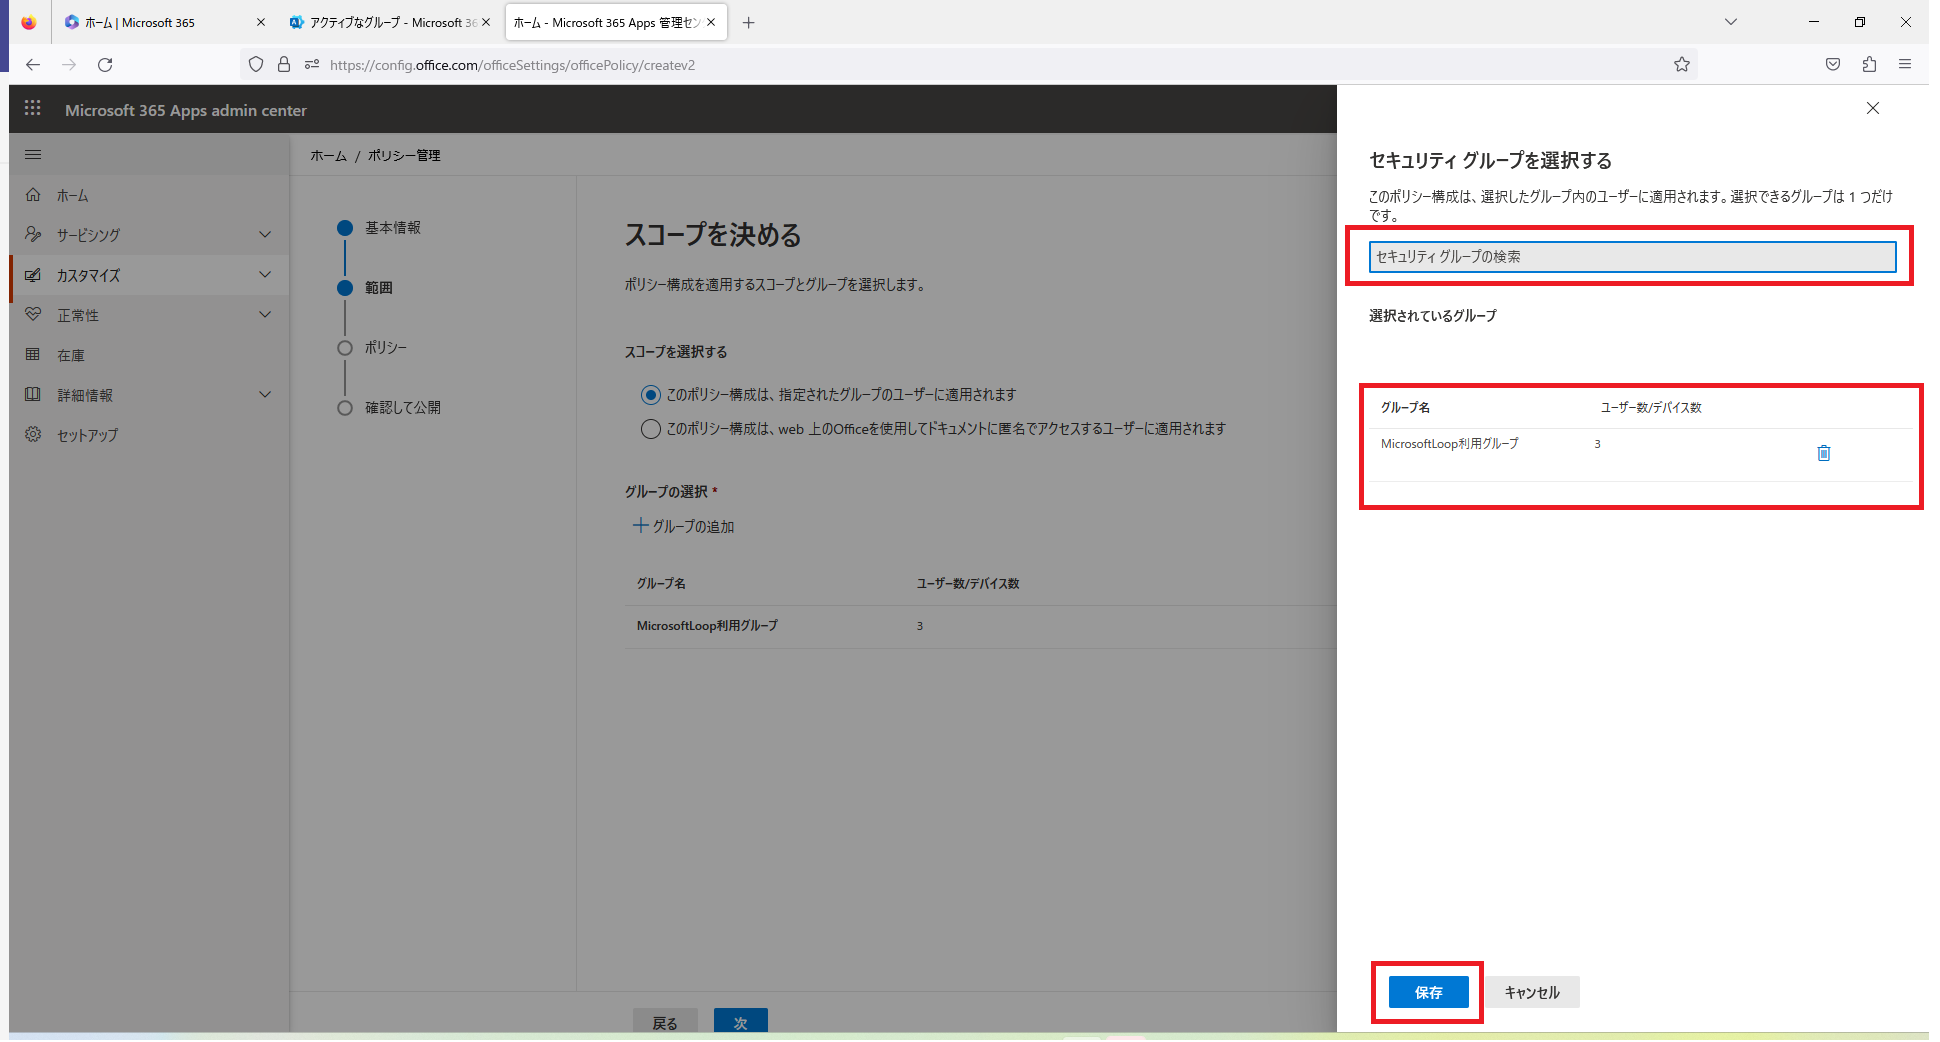Bookmark this page with star icon
Screen dimensions: 1940x1042
(x=1682, y=64)
